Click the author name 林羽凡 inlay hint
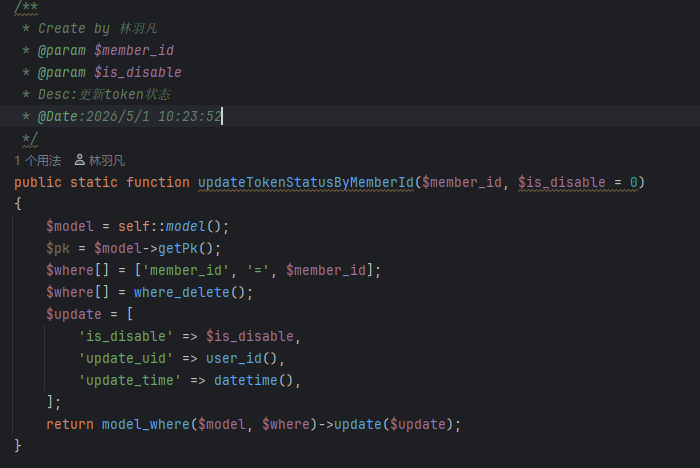 tap(107, 160)
